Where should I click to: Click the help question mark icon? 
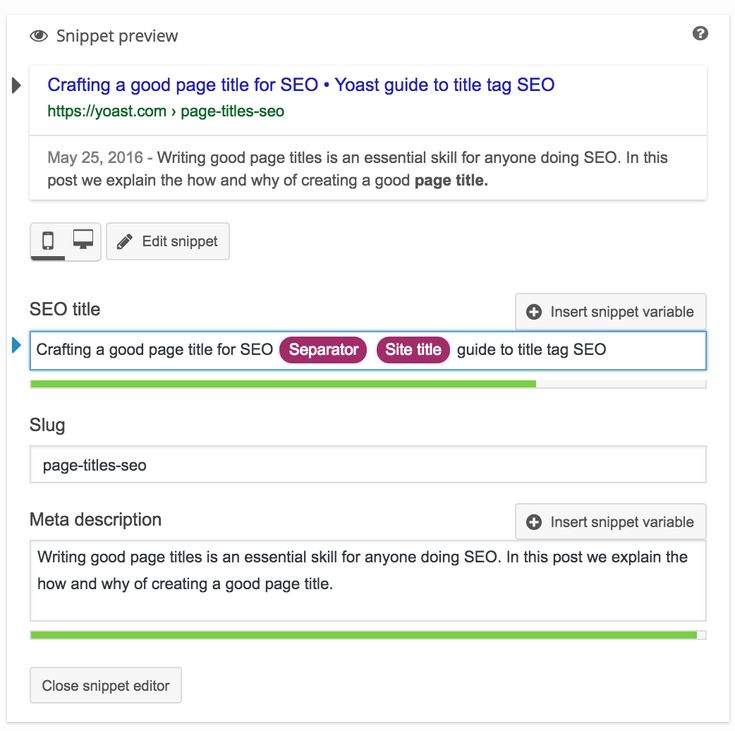tap(700, 33)
